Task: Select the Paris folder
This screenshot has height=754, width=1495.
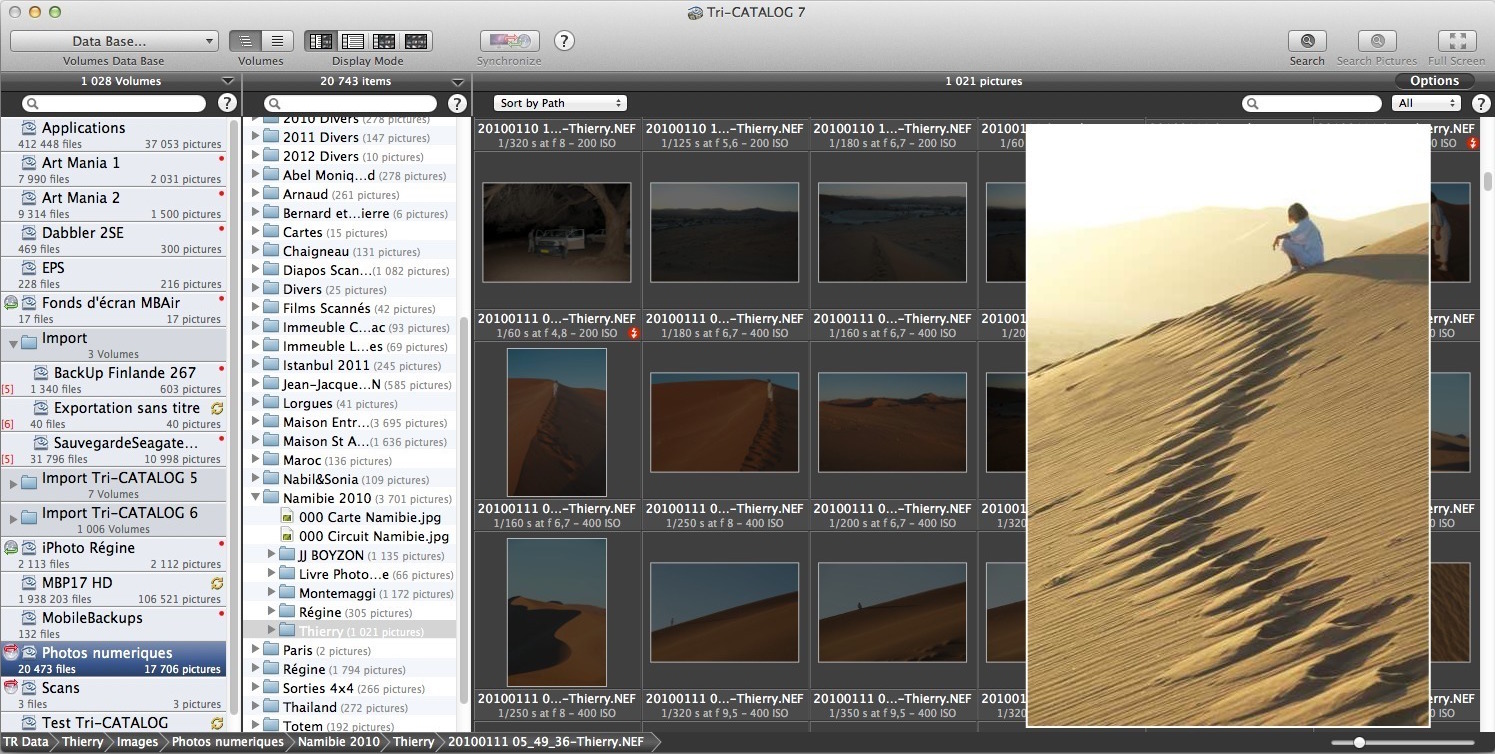Action: tap(350, 650)
